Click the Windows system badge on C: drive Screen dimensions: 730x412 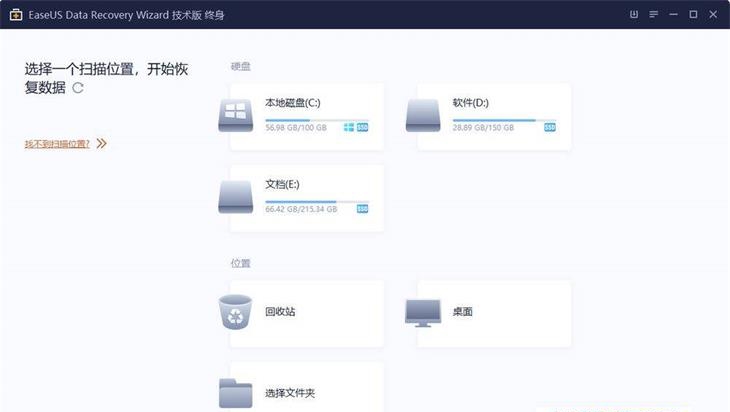tap(349, 127)
